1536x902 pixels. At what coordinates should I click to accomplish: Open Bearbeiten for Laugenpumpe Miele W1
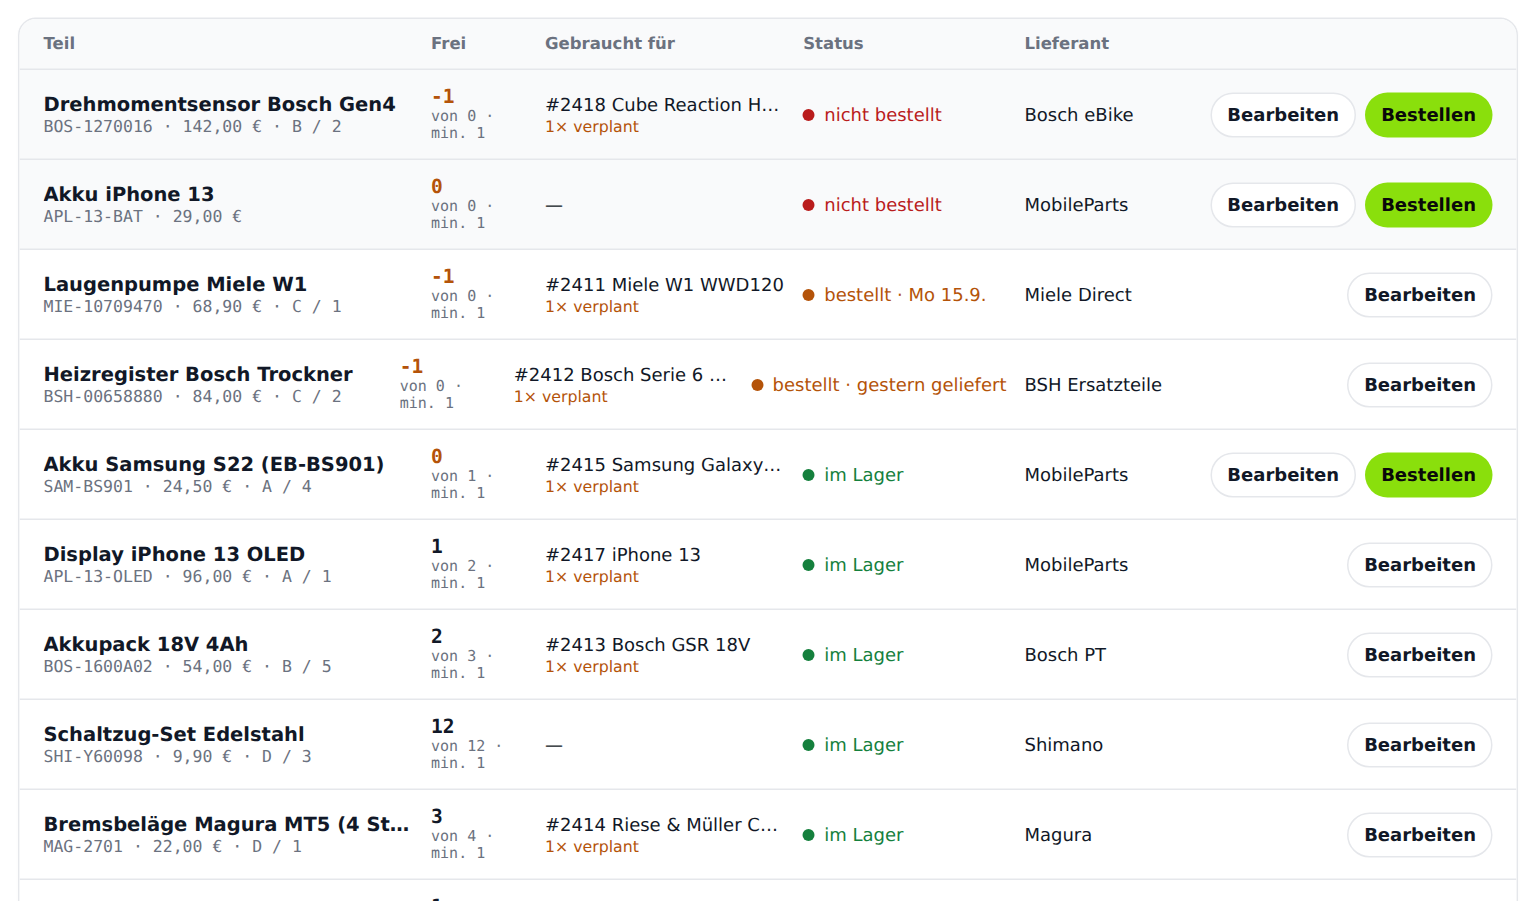pos(1420,295)
